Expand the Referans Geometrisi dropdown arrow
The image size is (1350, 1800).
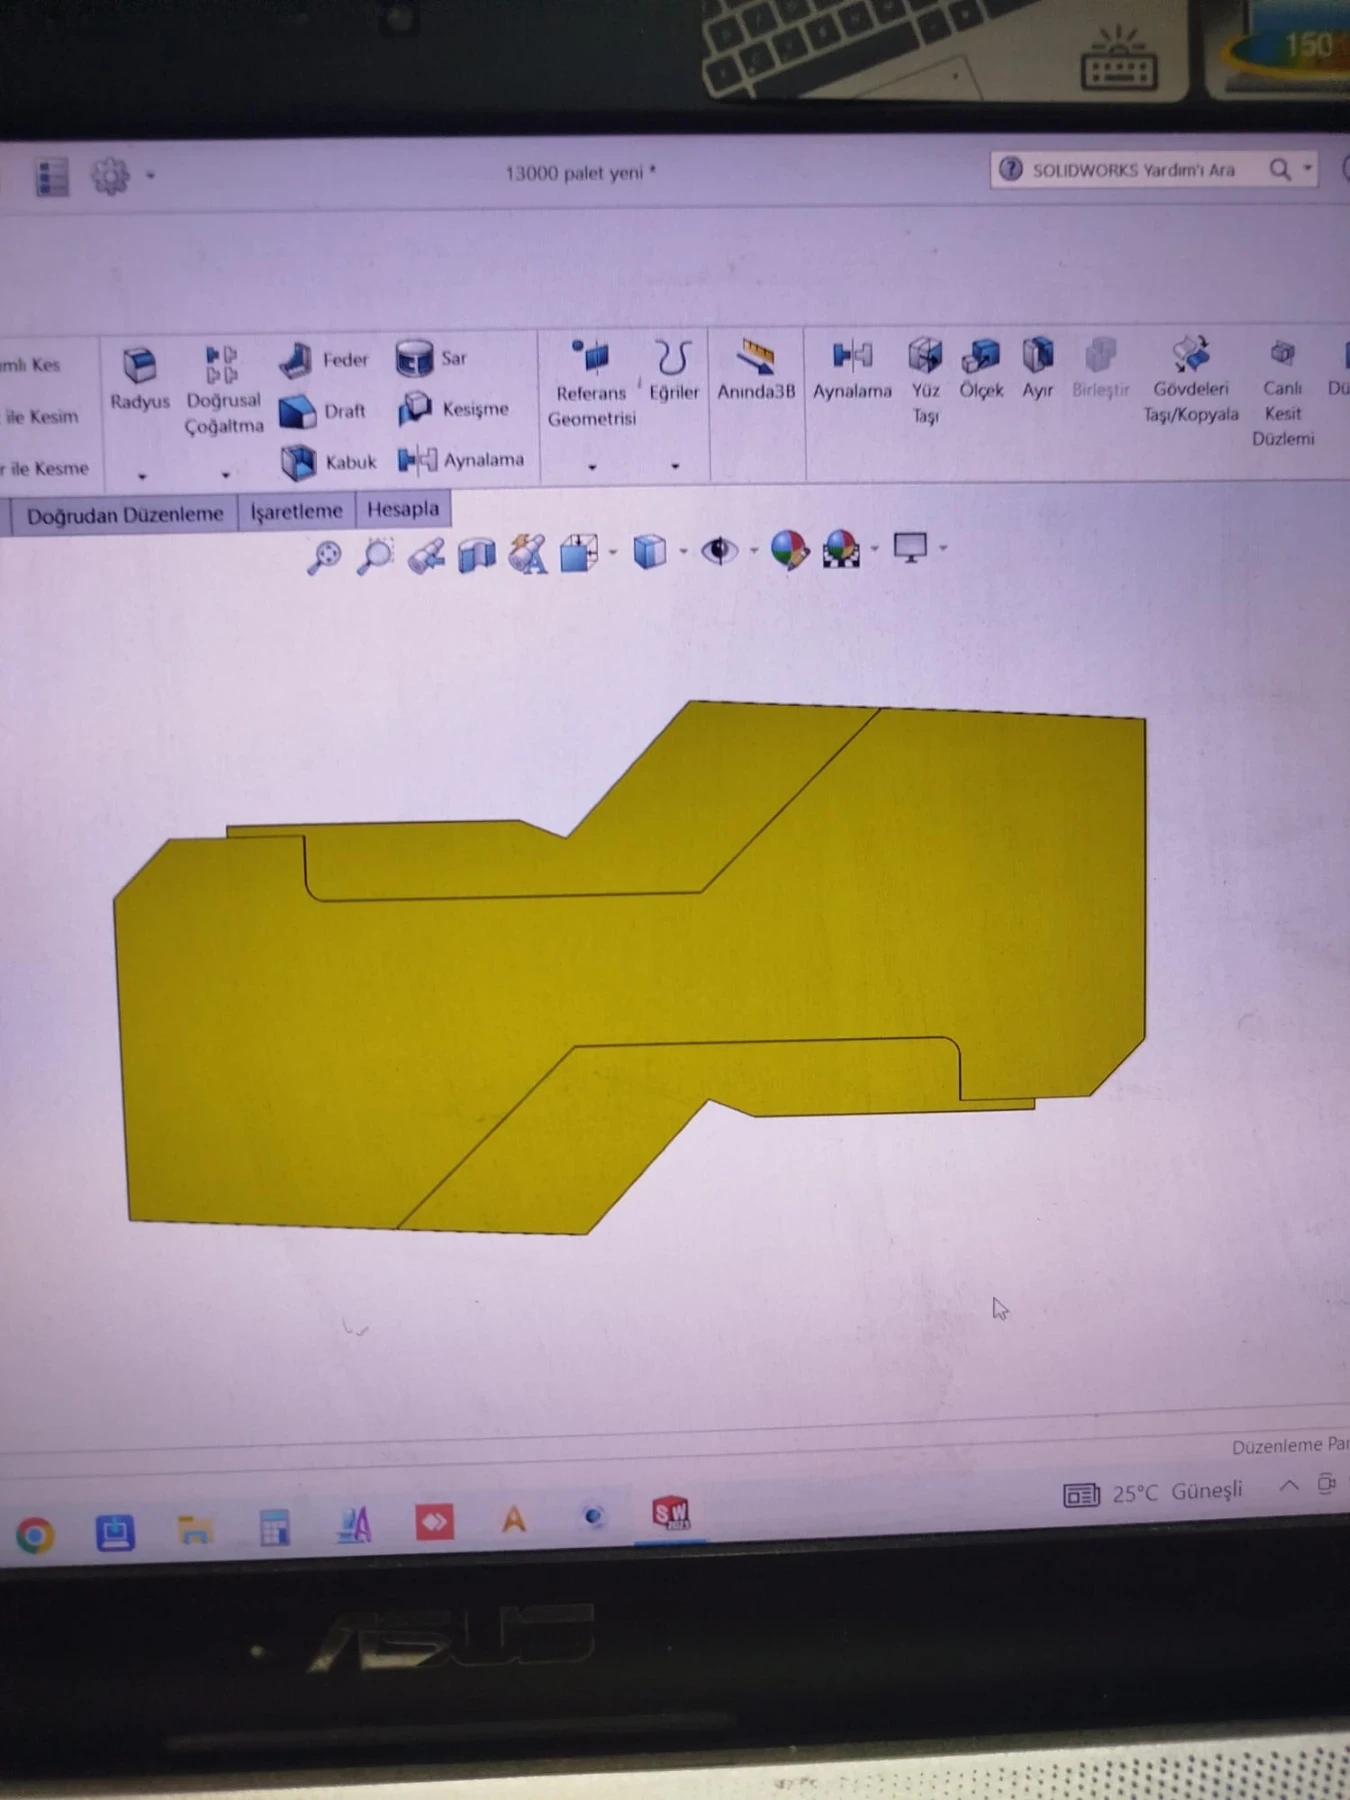(x=592, y=467)
